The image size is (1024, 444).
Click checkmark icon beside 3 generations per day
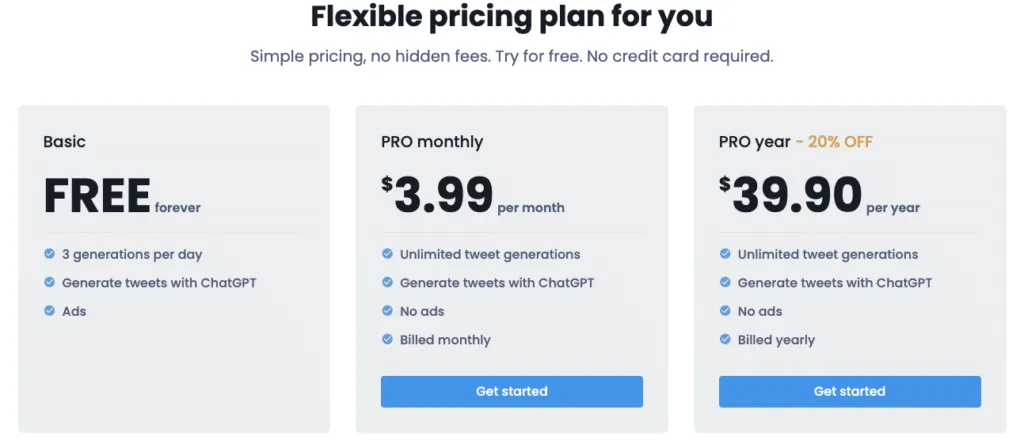tap(50, 254)
